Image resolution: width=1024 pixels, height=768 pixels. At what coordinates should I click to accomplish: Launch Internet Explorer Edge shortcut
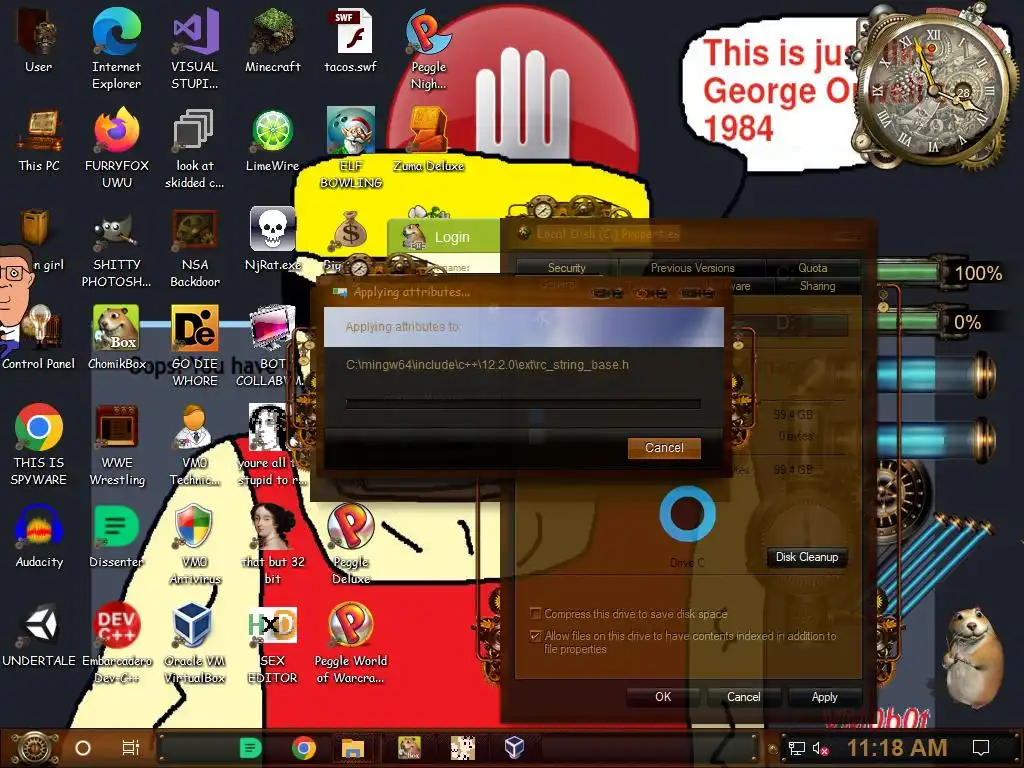(x=116, y=47)
